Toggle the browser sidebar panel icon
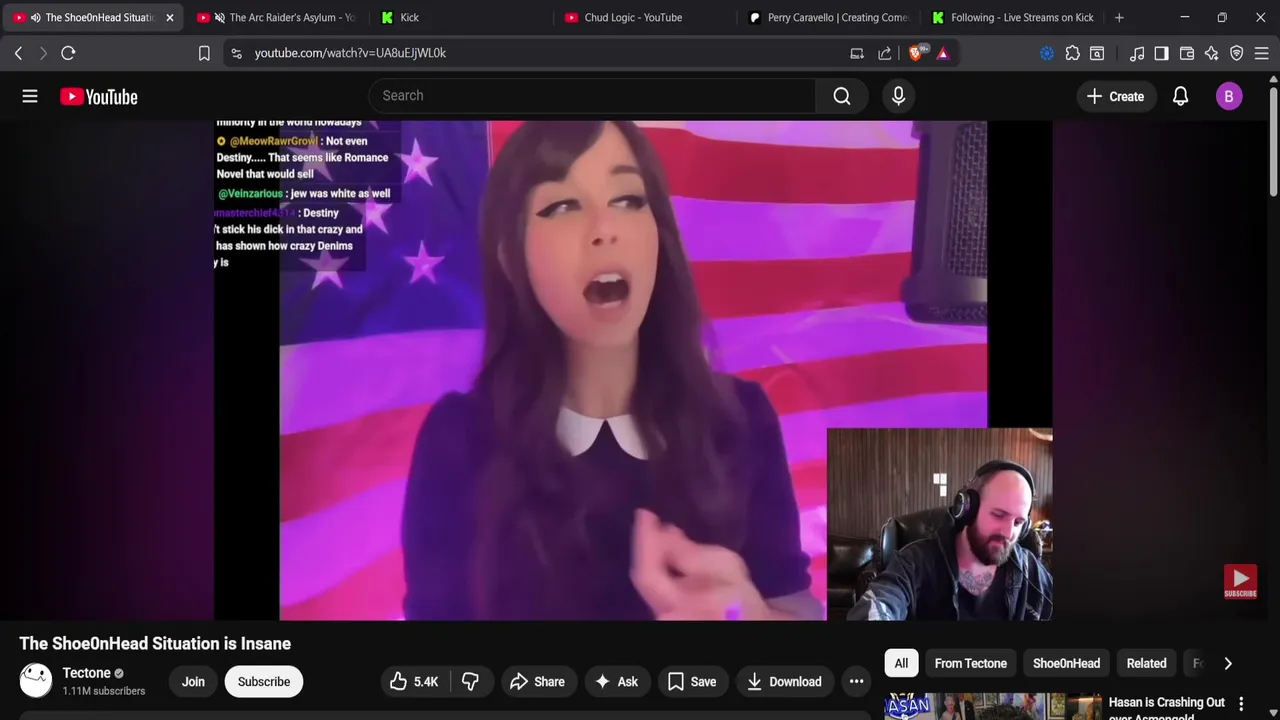The height and width of the screenshot is (720, 1280). tap(1161, 53)
